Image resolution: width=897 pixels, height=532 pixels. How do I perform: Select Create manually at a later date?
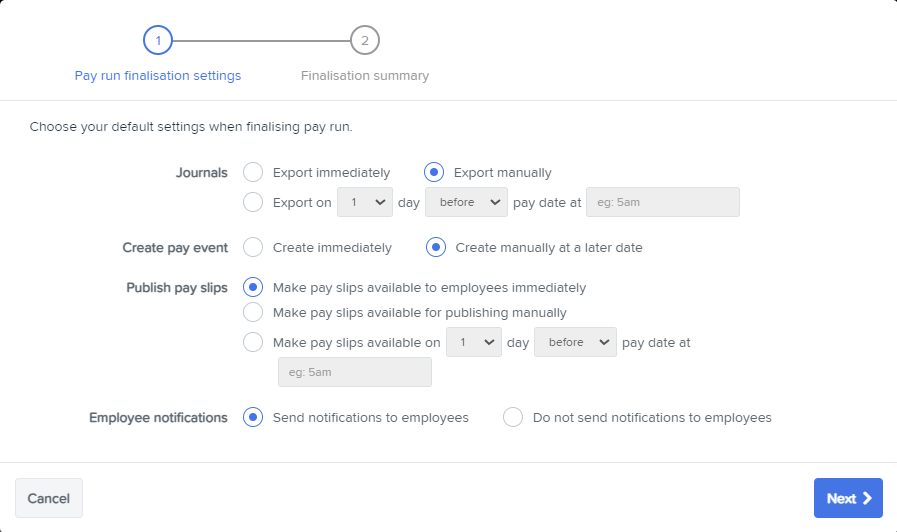pos(436,247)
